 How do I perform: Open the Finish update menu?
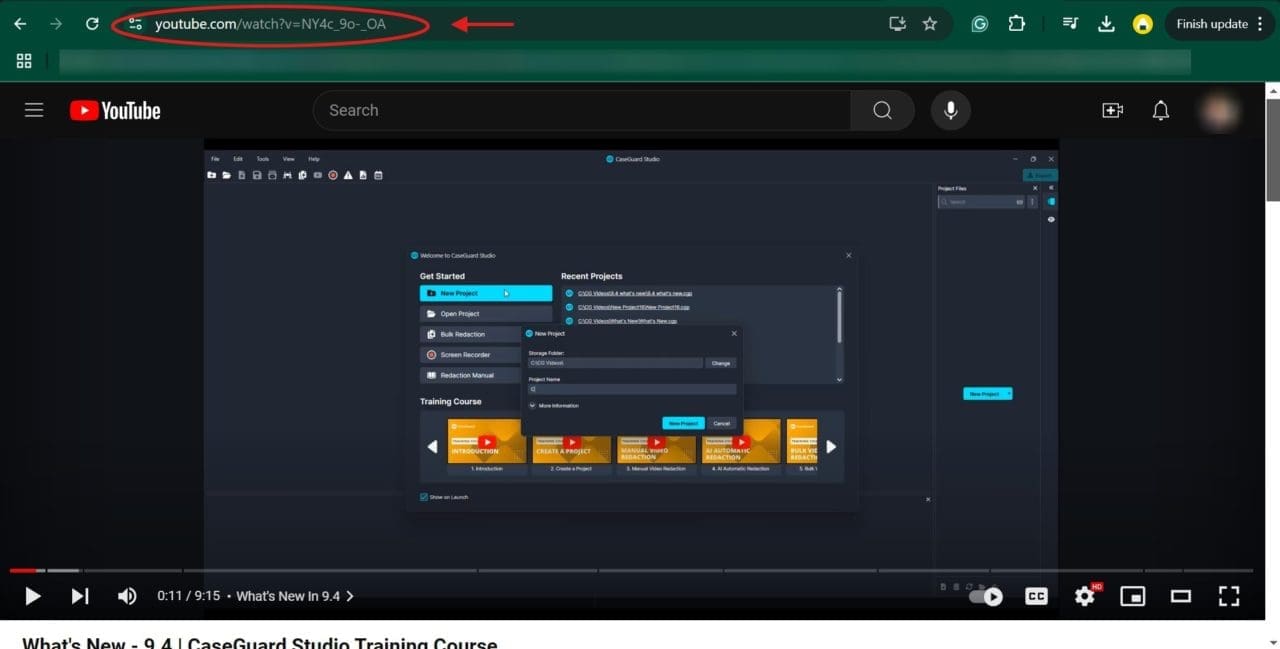pyautogui.click(x=1219, y=24)
